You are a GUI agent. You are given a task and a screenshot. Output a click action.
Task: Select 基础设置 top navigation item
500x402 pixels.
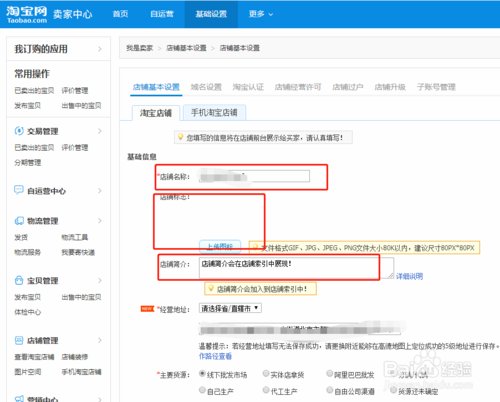(211, 14)
